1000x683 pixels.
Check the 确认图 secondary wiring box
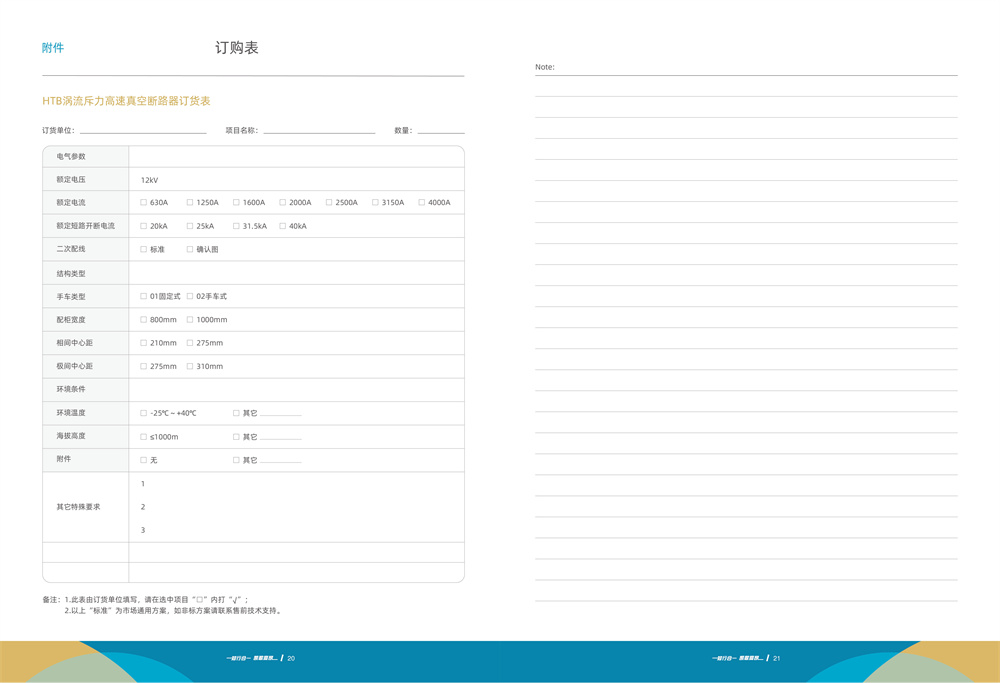190,249
